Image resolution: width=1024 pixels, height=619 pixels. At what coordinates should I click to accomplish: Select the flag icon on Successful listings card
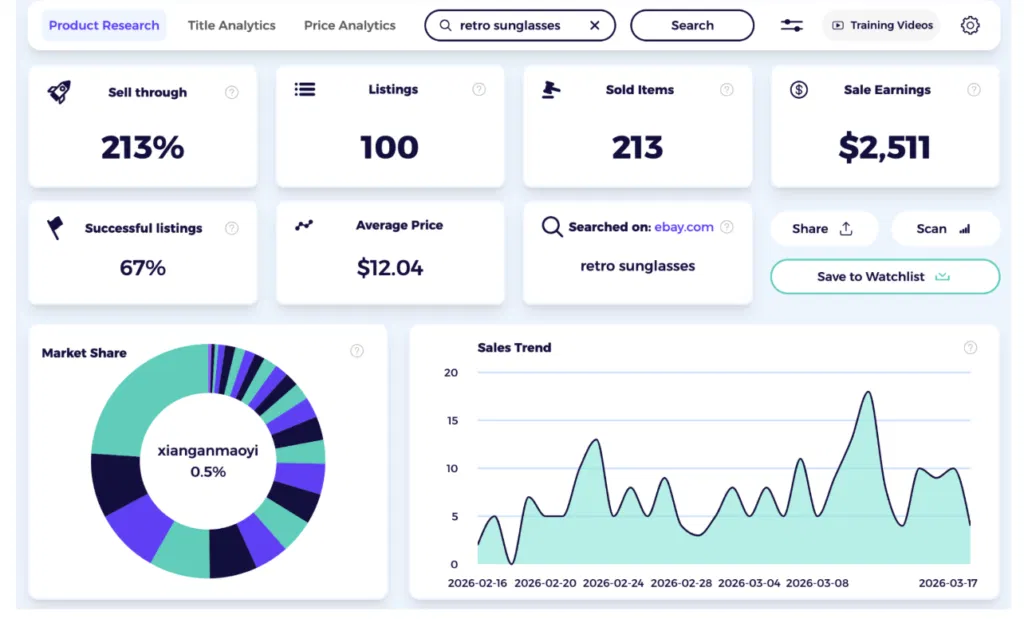point(57,227)
